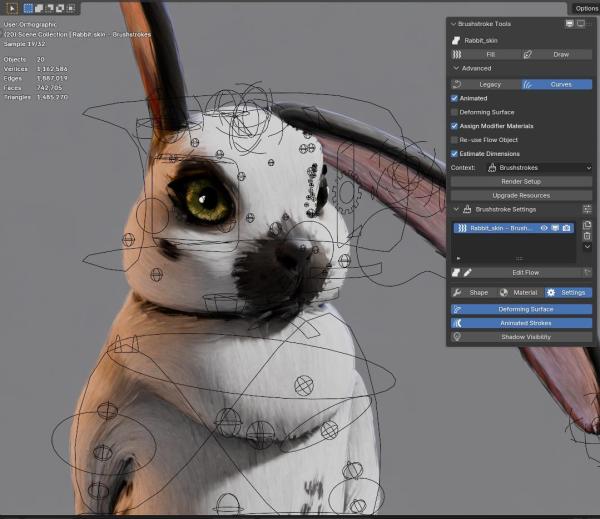Click the select tool arrow icon
Viewport: 600px width, 519px height.
(x=13, y=8)
